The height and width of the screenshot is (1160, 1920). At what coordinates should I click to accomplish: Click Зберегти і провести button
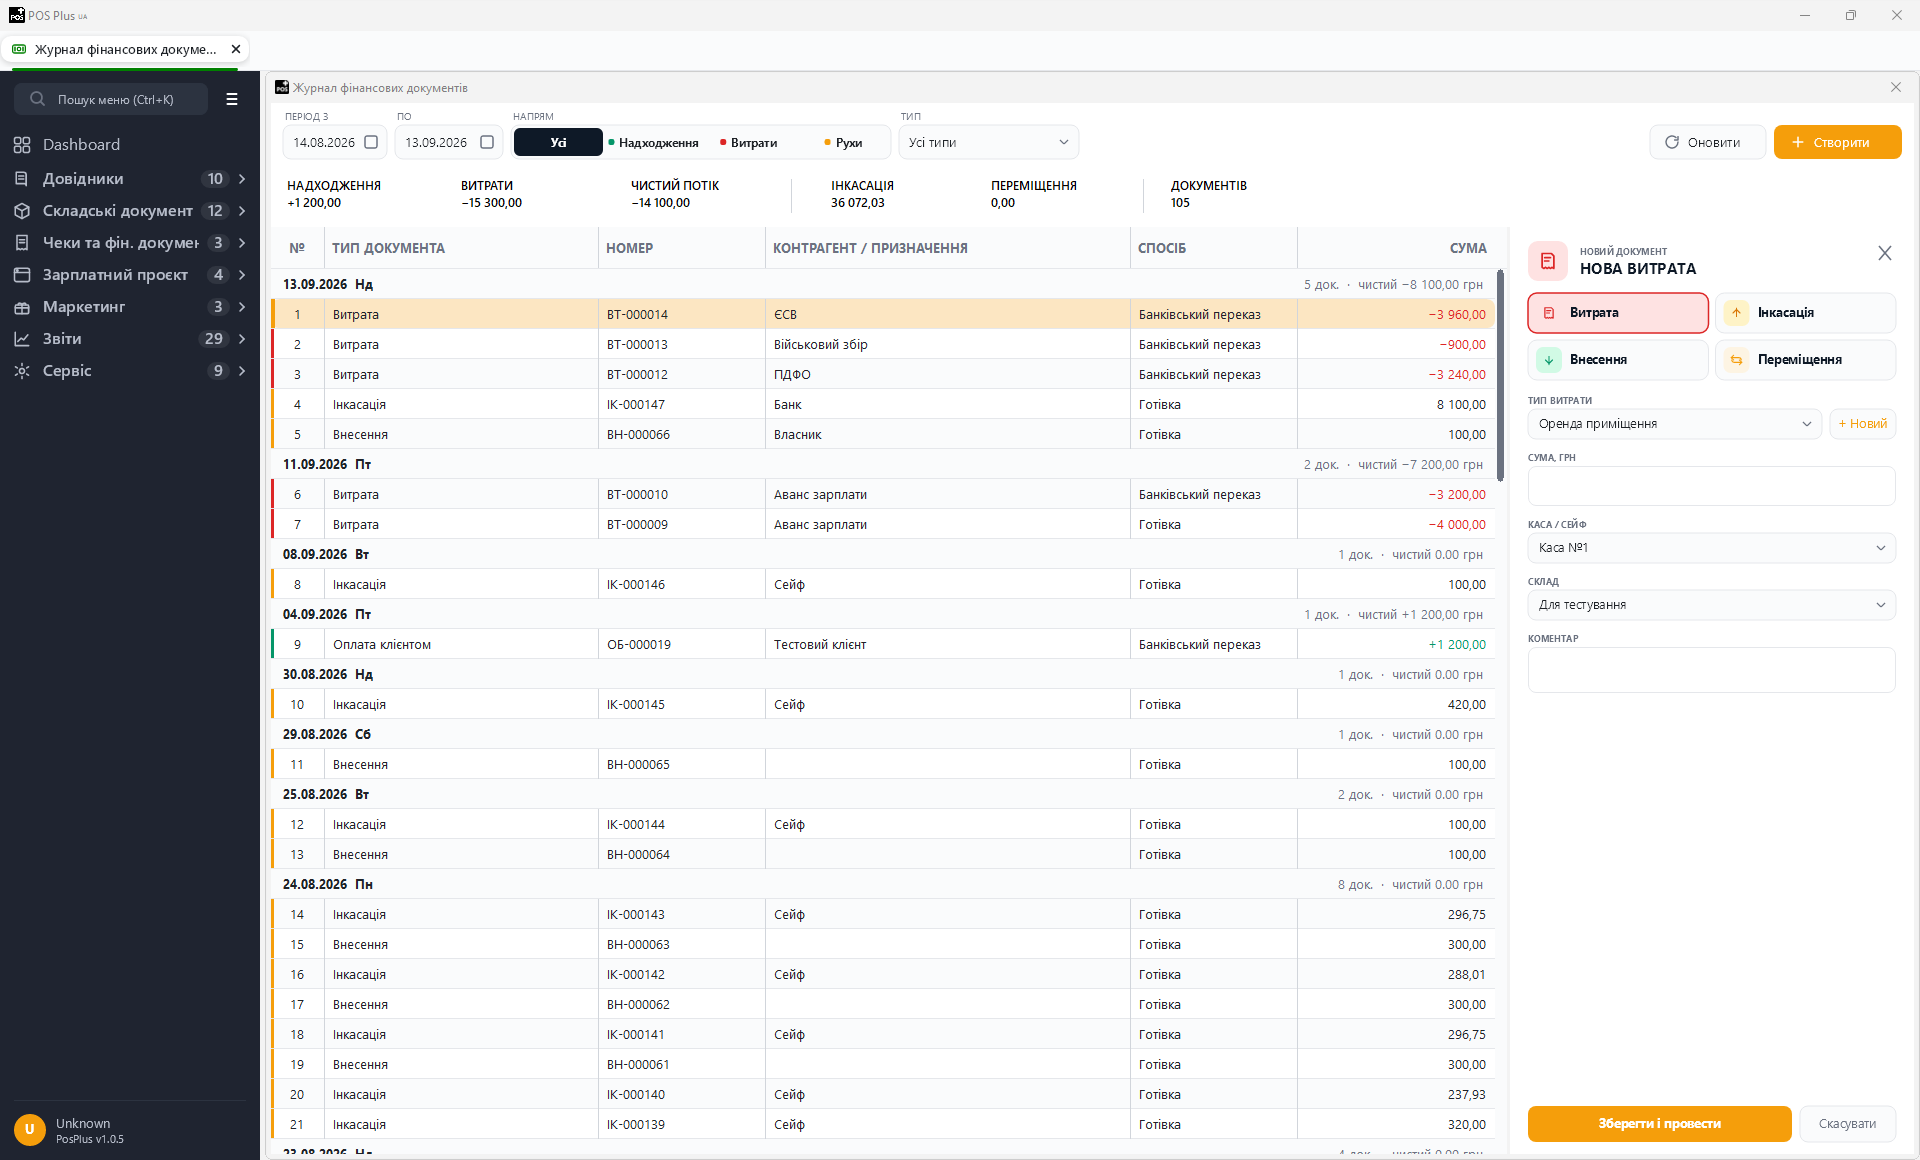pos(1659,1124)
